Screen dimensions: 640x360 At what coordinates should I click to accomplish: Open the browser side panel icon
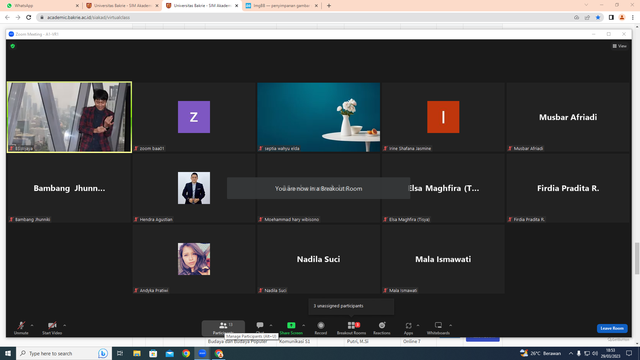[611, 18]
